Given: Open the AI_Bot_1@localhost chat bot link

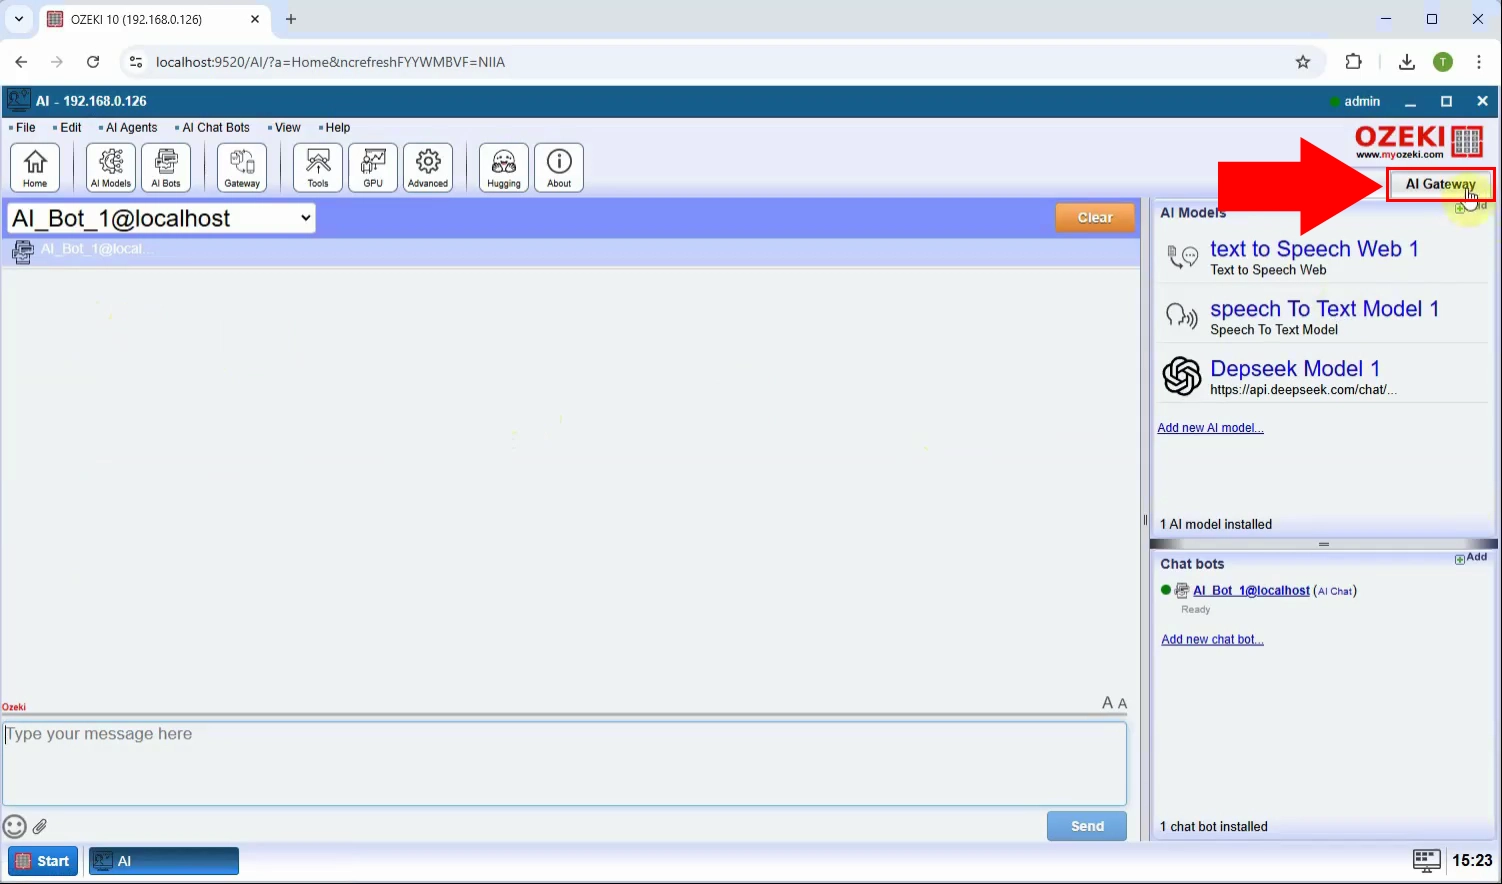Looking at the screenshot, I should coord(1251,591).
